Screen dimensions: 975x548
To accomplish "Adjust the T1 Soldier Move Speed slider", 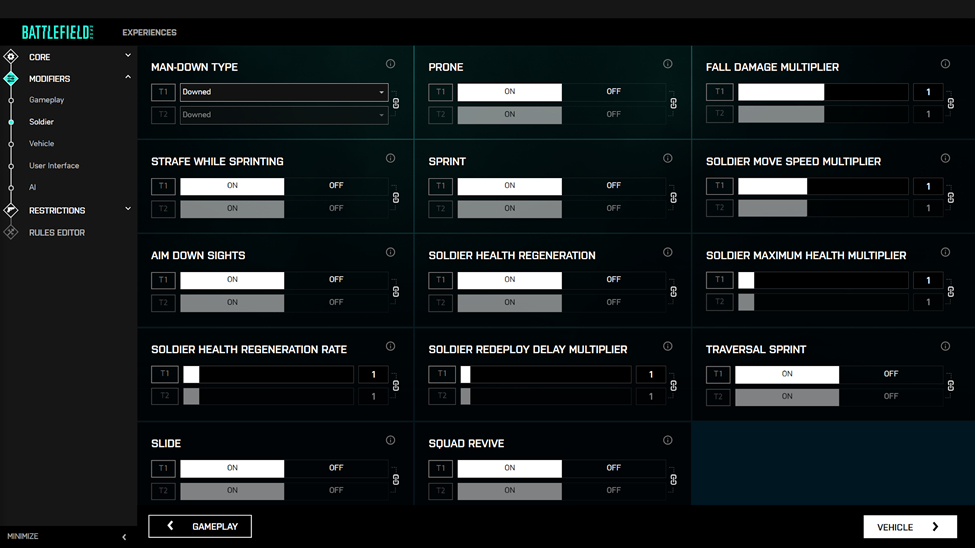I will point(822,186).
